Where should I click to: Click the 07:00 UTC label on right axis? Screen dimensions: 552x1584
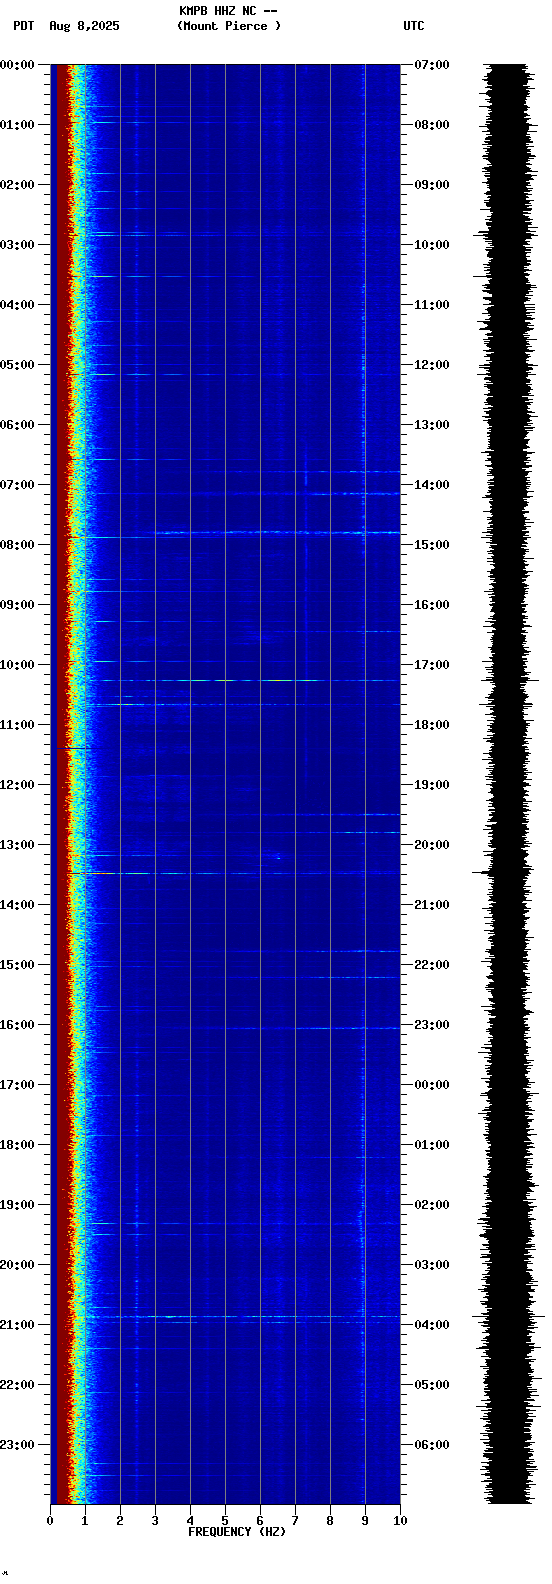click(x=432, y=65)
